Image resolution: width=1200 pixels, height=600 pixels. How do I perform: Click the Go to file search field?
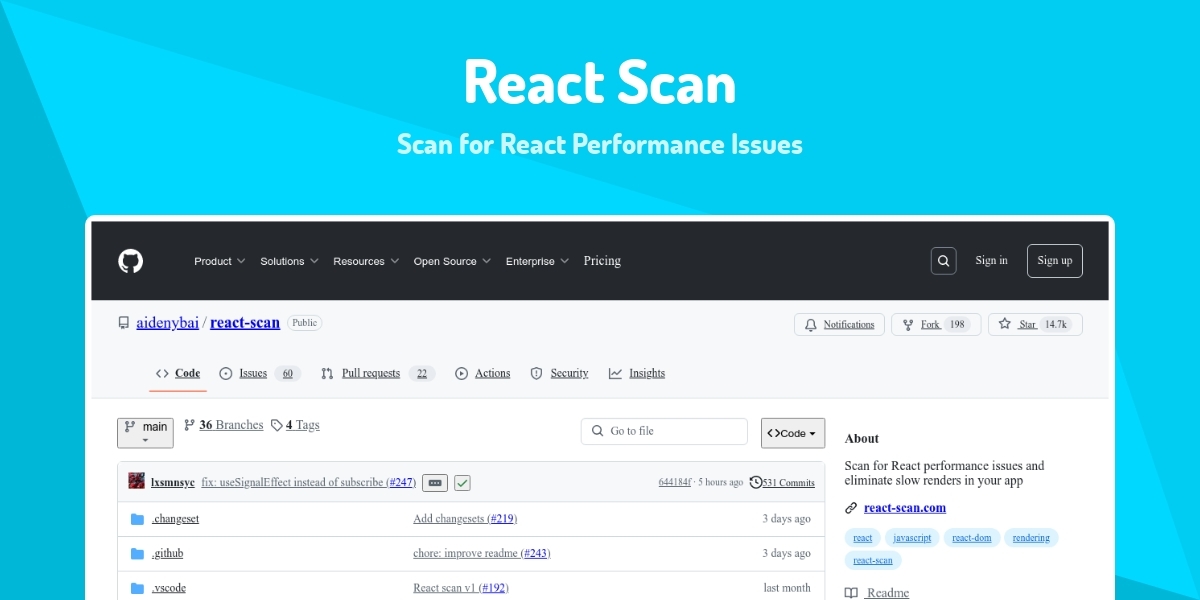click(x=664, y=431)
